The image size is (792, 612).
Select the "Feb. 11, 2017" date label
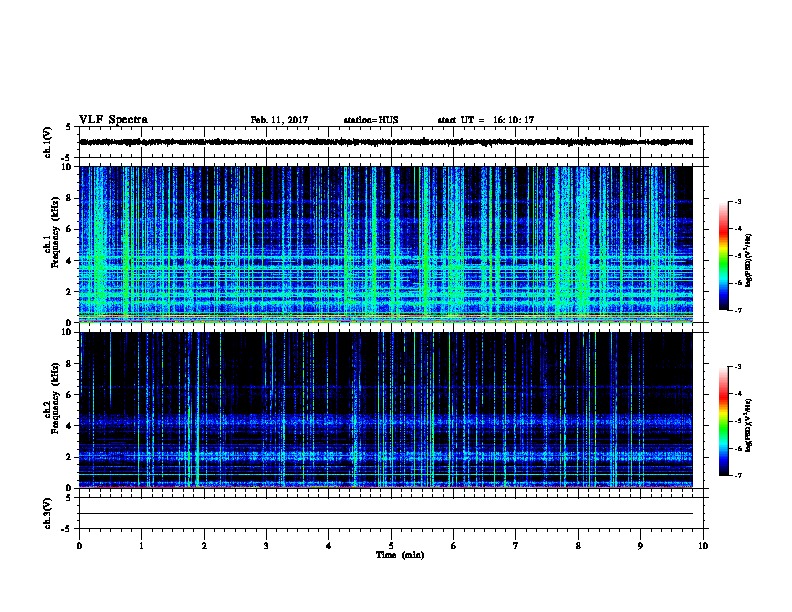pos(279,120)
